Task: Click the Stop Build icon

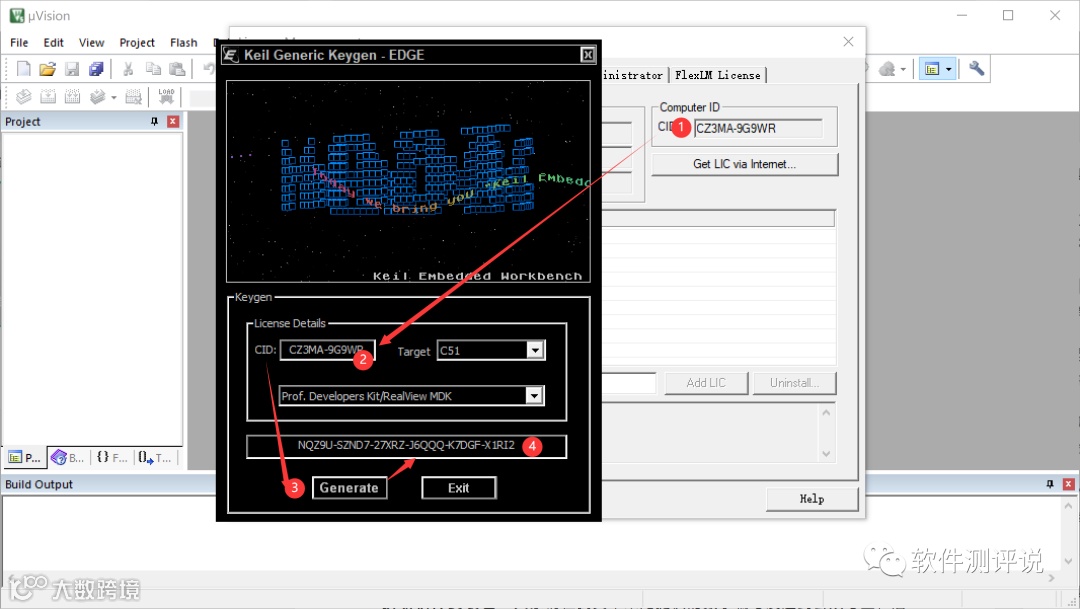Action: coord(134,96)
